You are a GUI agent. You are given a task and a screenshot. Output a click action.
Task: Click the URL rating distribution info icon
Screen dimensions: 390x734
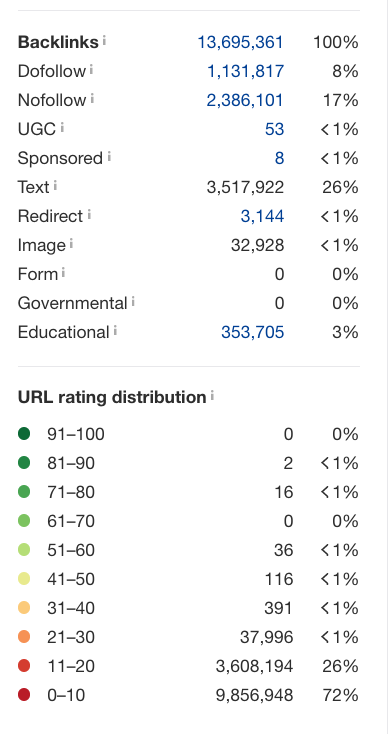click(212, 396)
